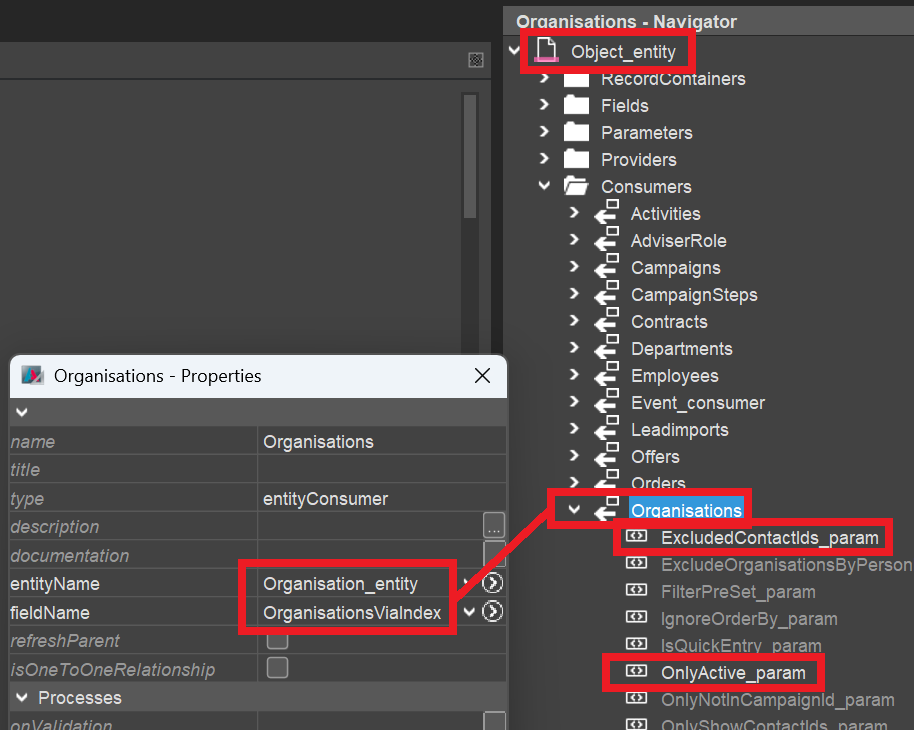The width and height of the screenshot is (914, 730).
Task: Click the ExcludedContactIds_param parameter icon
Action: click(636, 537)
